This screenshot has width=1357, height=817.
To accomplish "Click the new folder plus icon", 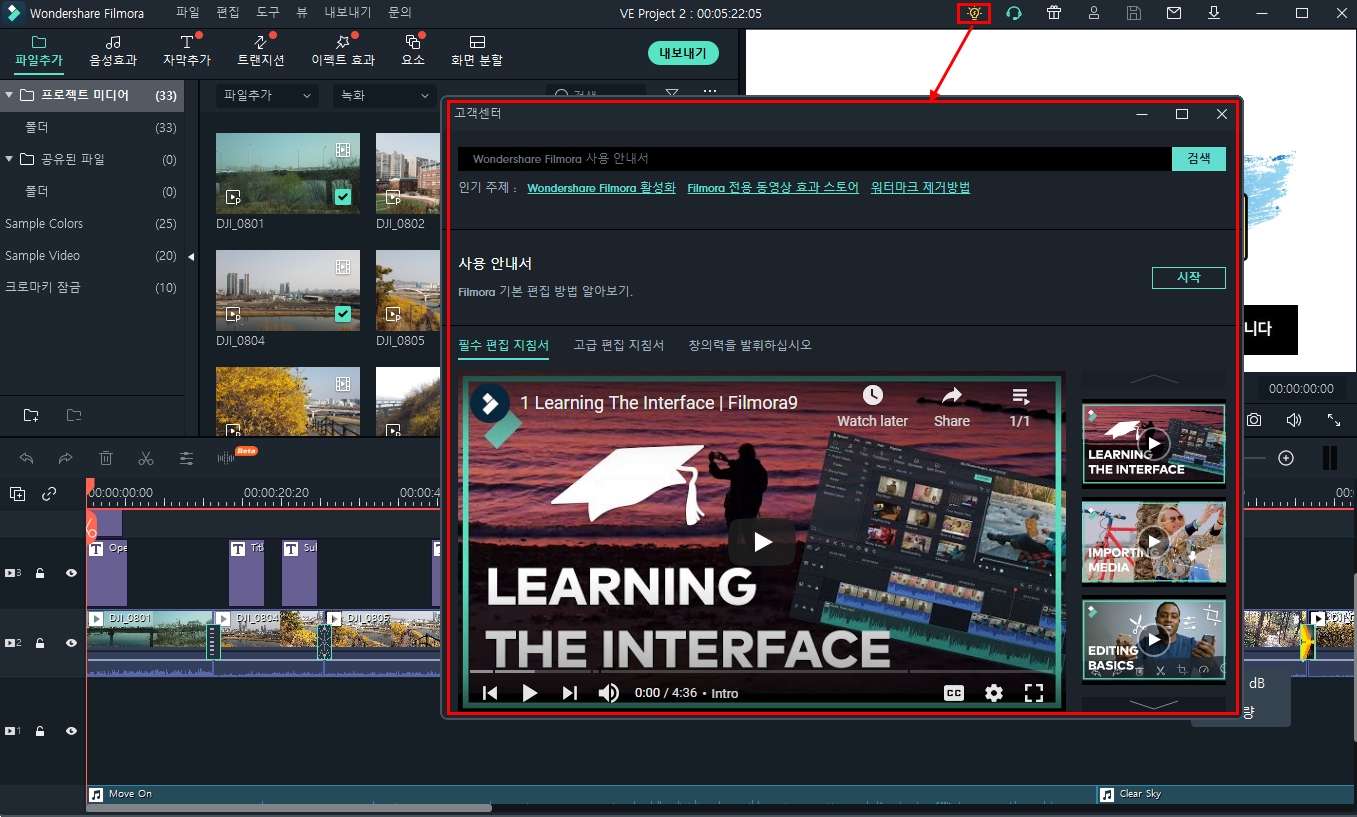I will [31, 415].
